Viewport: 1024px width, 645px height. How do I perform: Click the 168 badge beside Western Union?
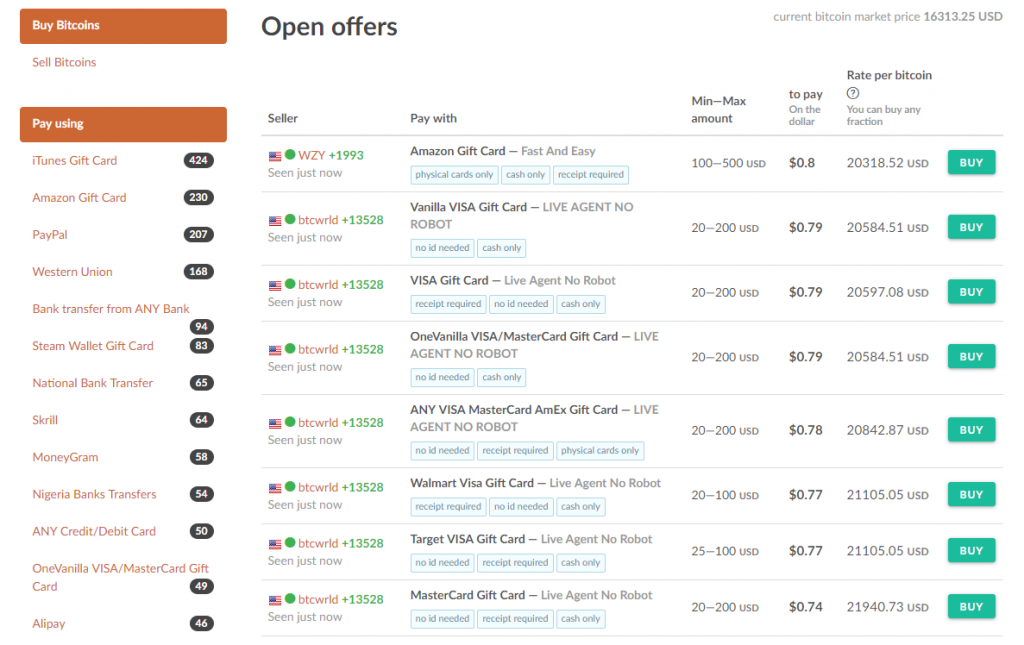coord(199,272)
